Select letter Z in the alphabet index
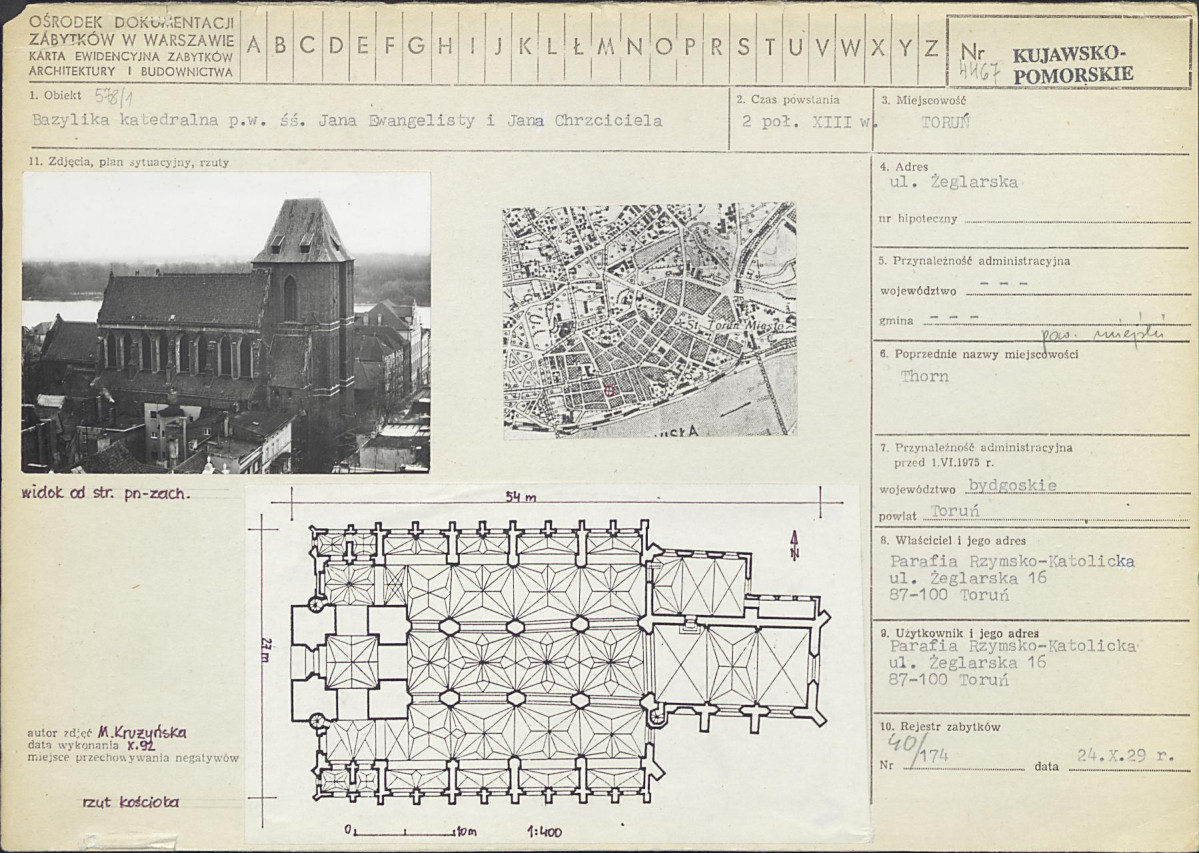The height and width of the screenshot is (853, 1199). point(931,46)
